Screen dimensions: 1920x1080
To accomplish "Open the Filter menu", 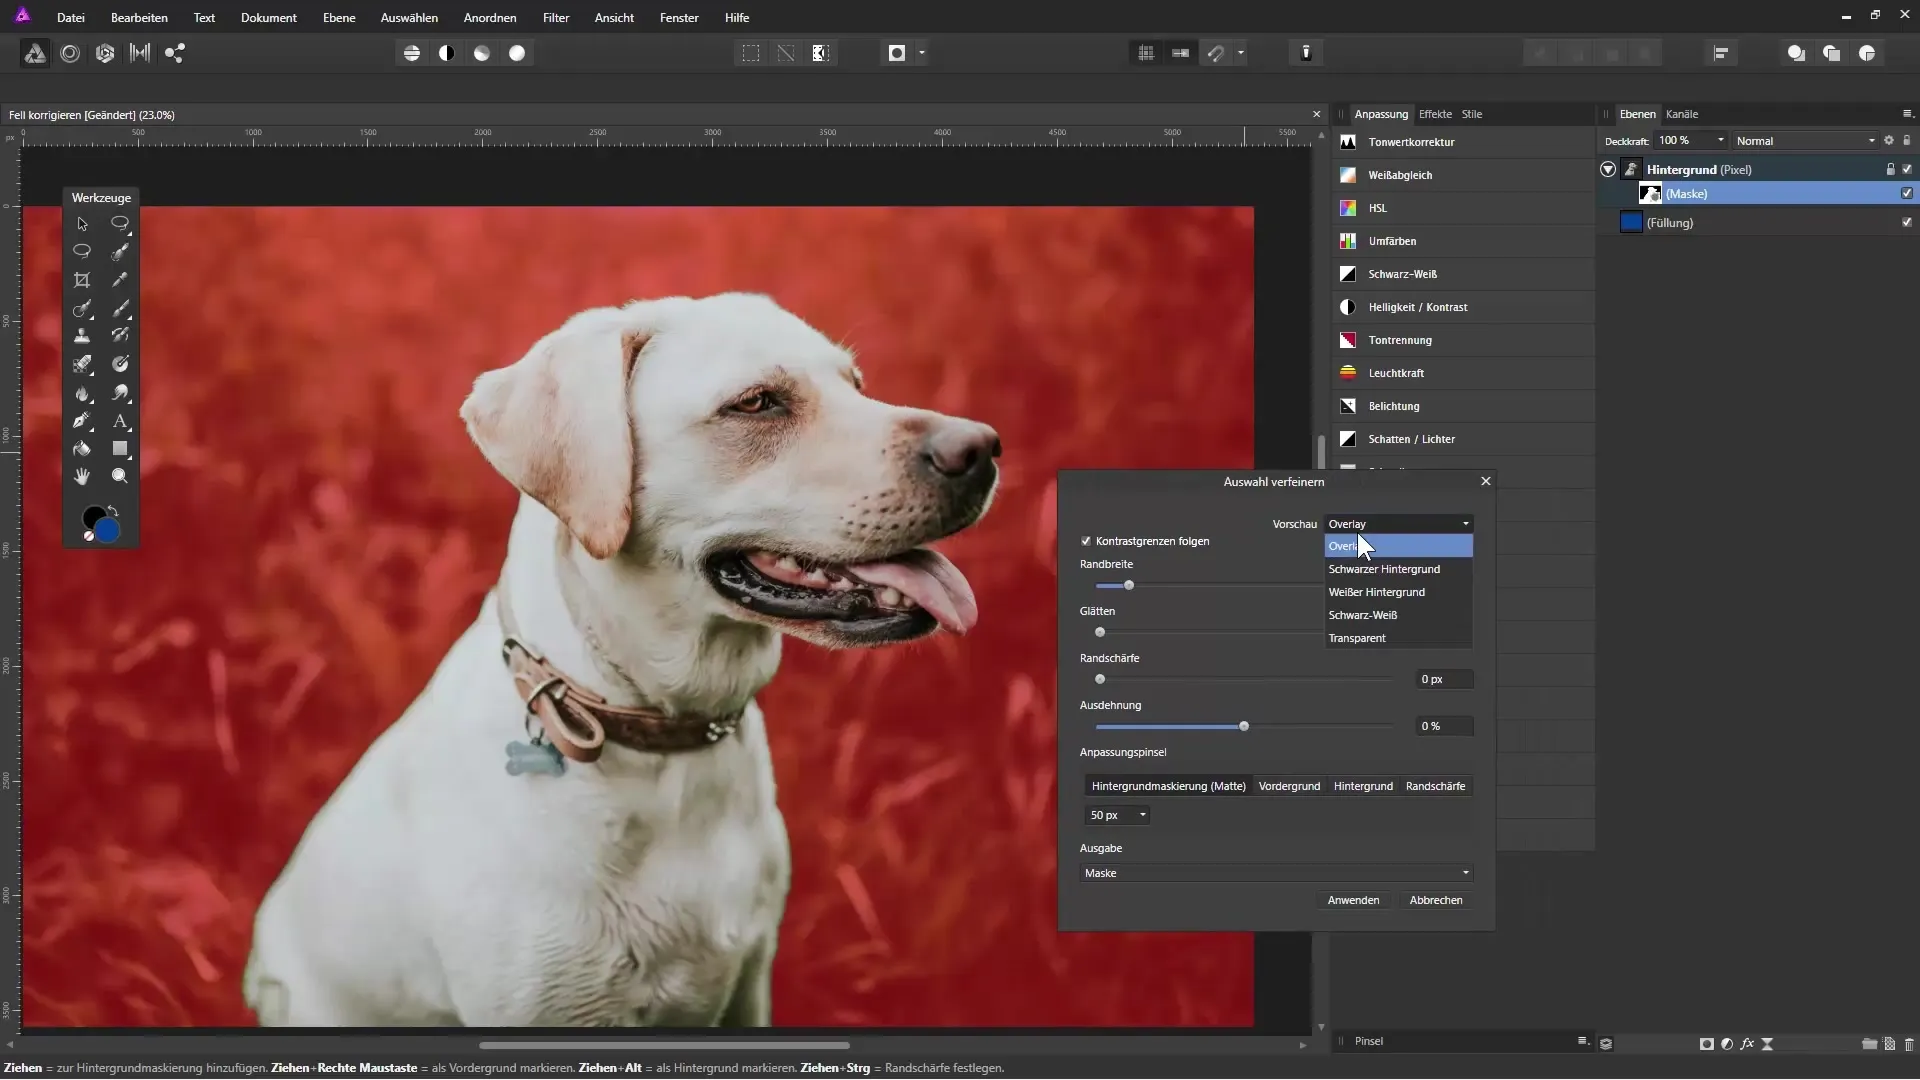I will (556, 18).
